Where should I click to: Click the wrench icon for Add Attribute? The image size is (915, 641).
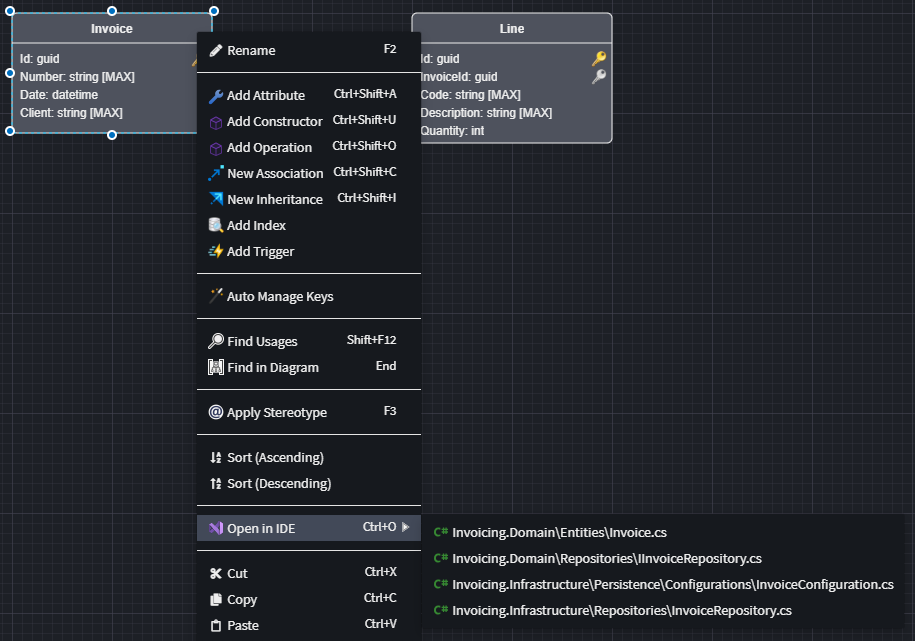tap(215, 96)
